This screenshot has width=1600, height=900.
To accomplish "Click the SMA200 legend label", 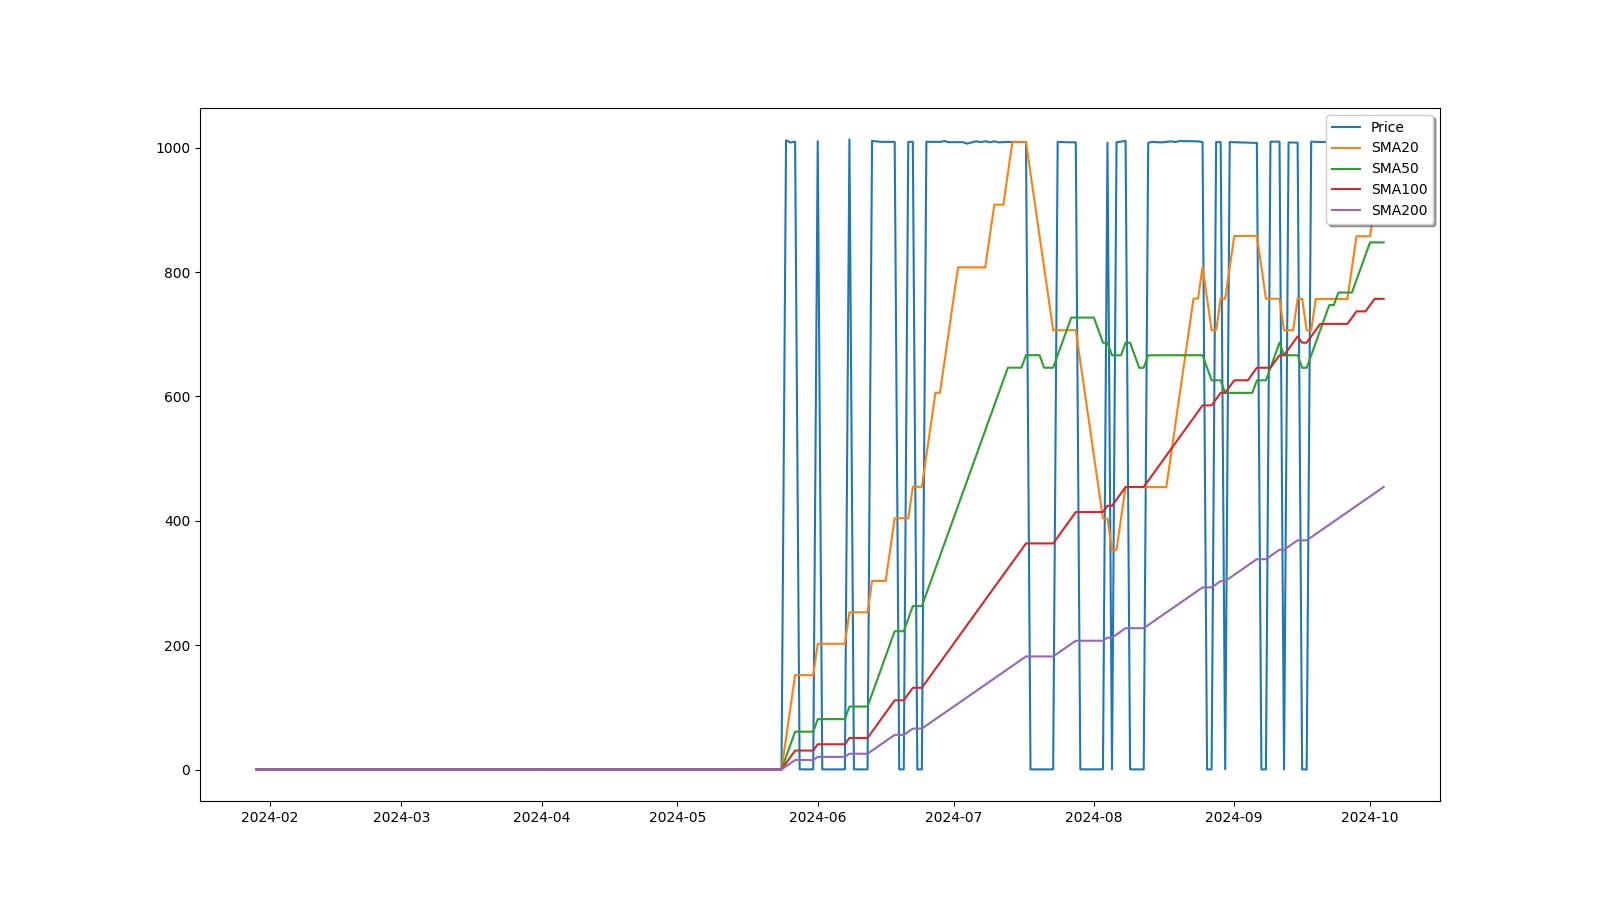I will (1398, 211).
